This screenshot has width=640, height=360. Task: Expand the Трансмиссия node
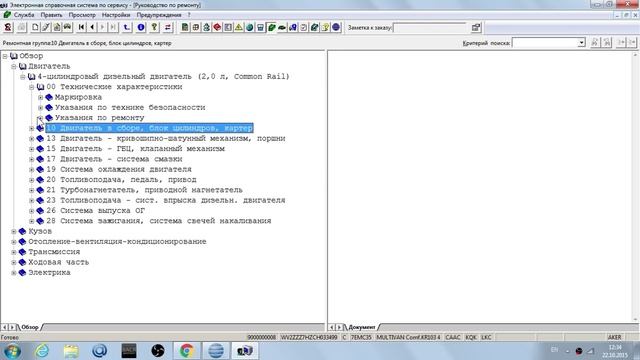tap(14, 252)
